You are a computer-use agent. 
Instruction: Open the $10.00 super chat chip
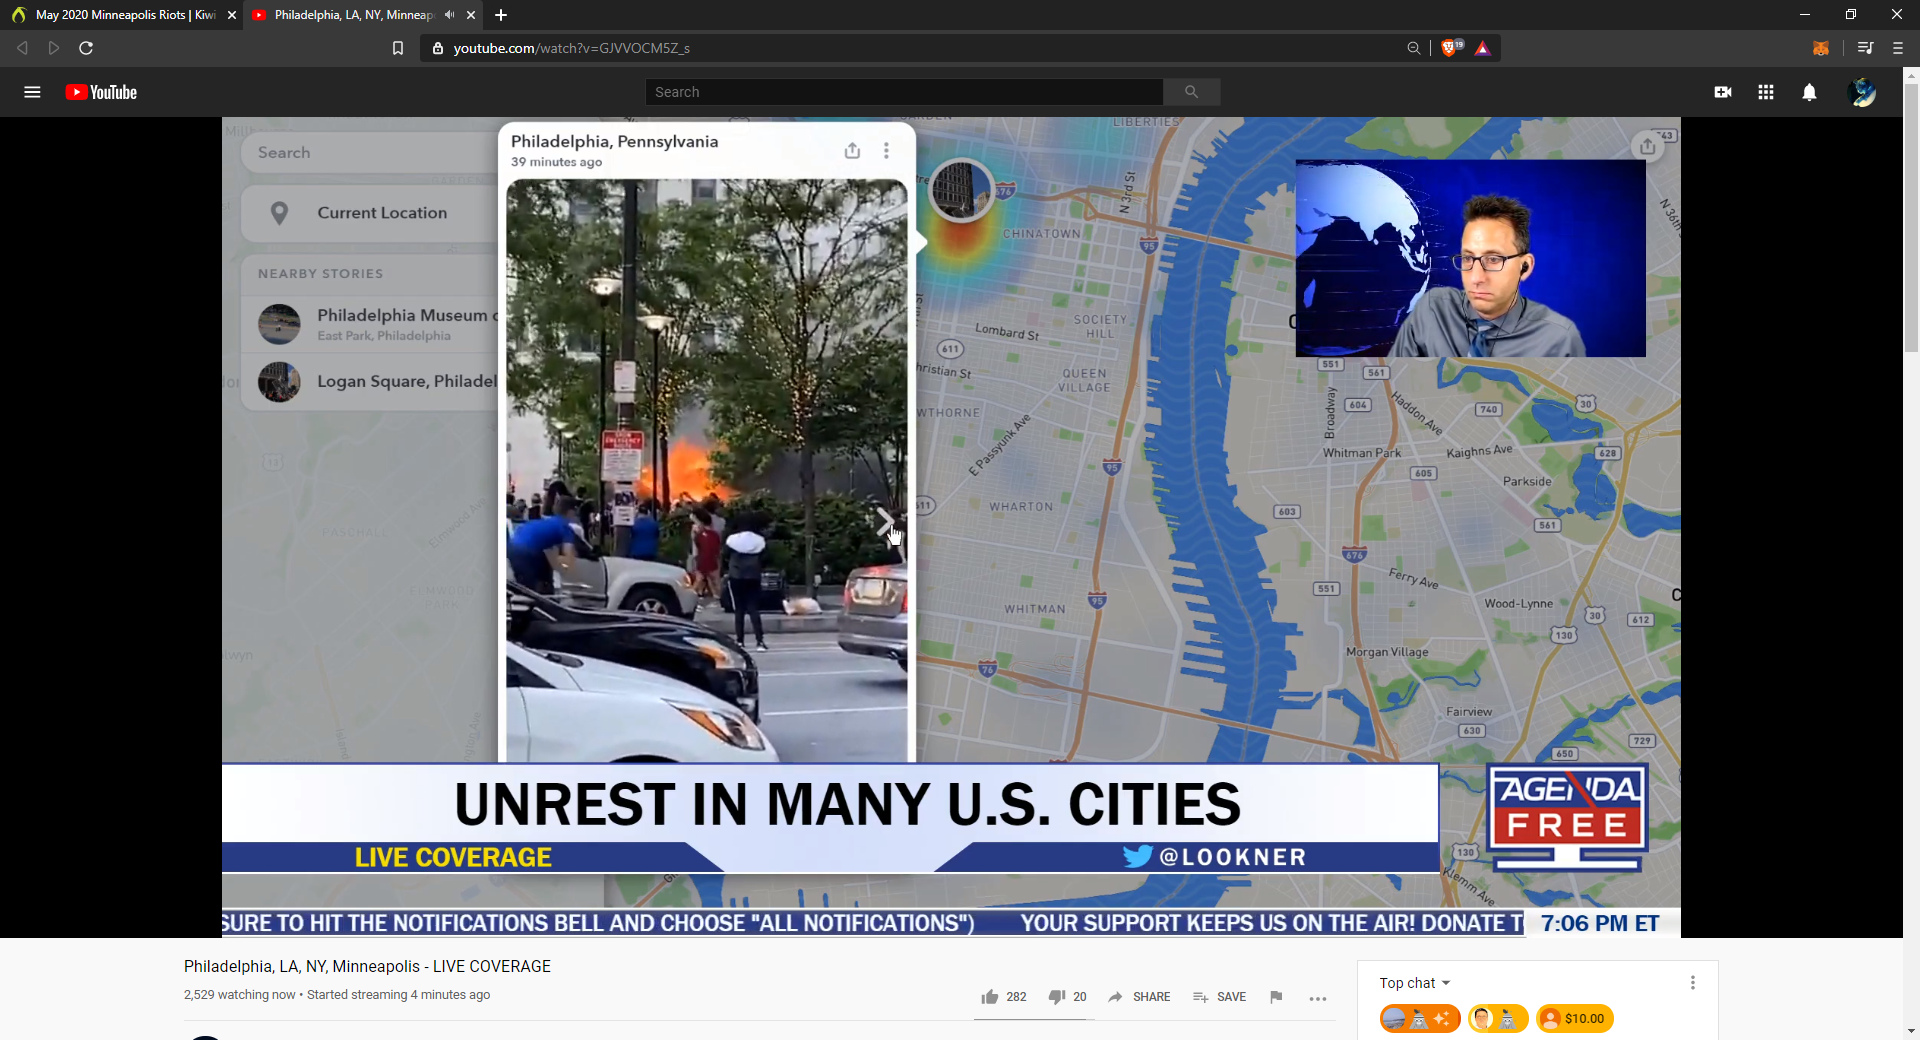coord(1575,1019)
